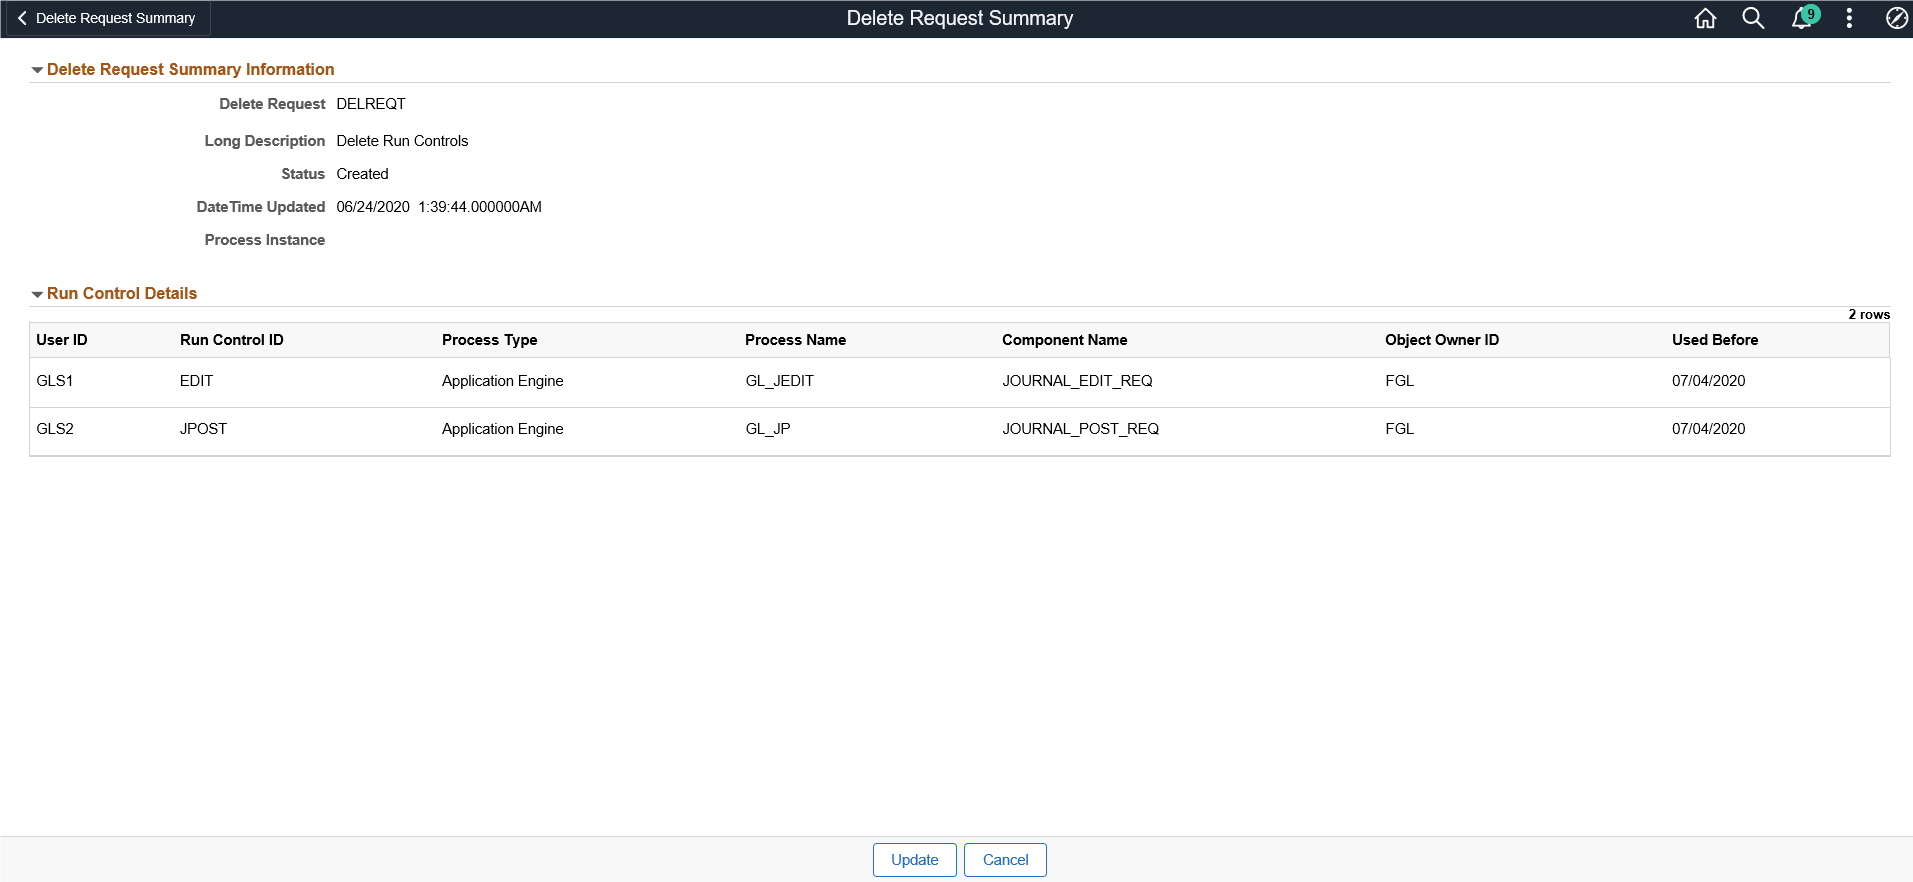Select the User ID column header
This screenshot has height=882, width=1913.
[x=62, y=340]
